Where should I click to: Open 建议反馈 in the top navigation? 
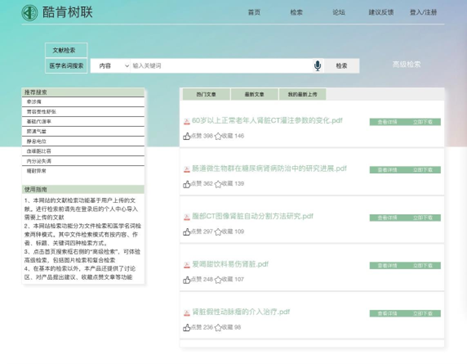[x=381, y=12]
